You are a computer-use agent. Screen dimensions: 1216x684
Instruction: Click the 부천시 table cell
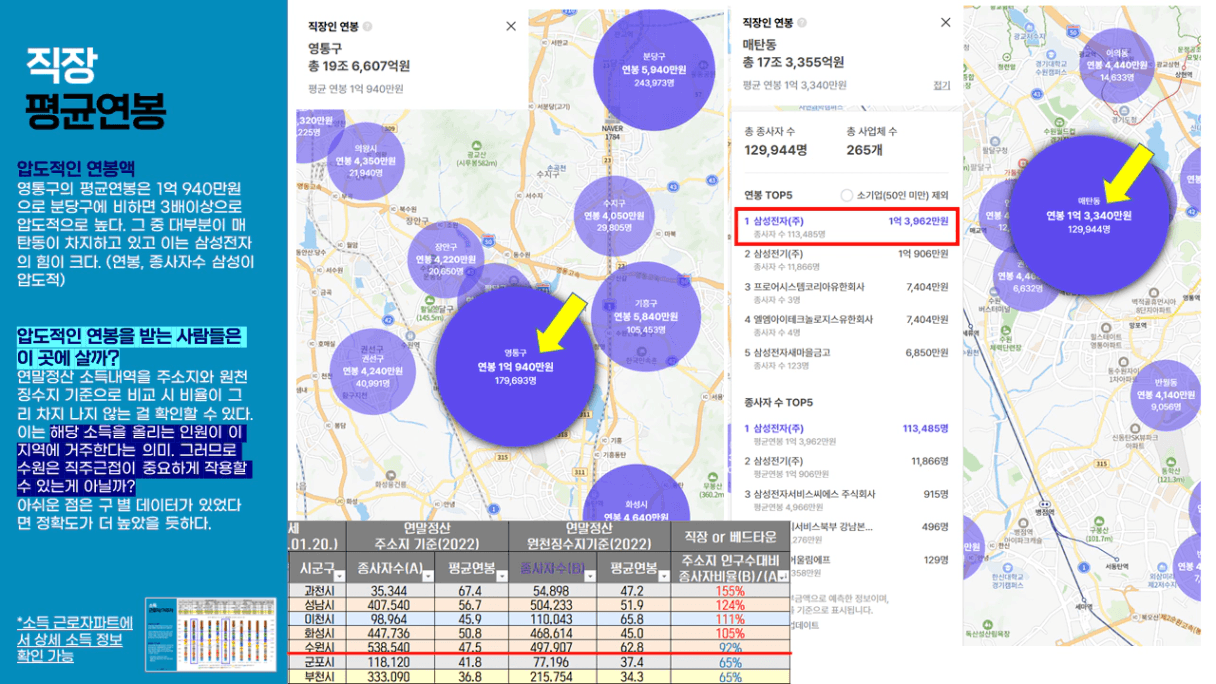317,677
